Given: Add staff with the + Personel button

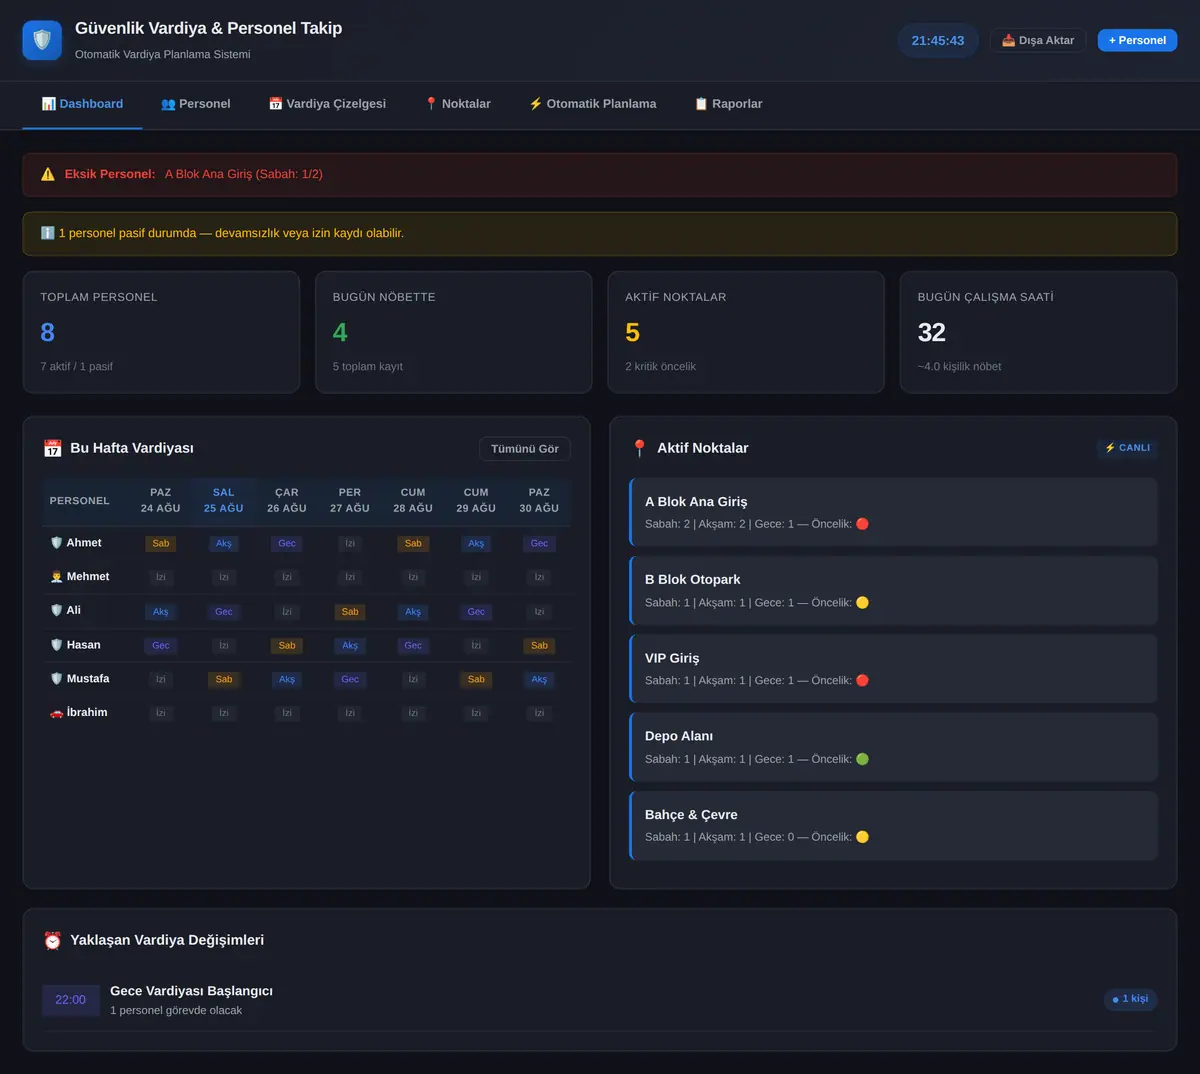Looking at the screenshot, I should coord(1137,40).
